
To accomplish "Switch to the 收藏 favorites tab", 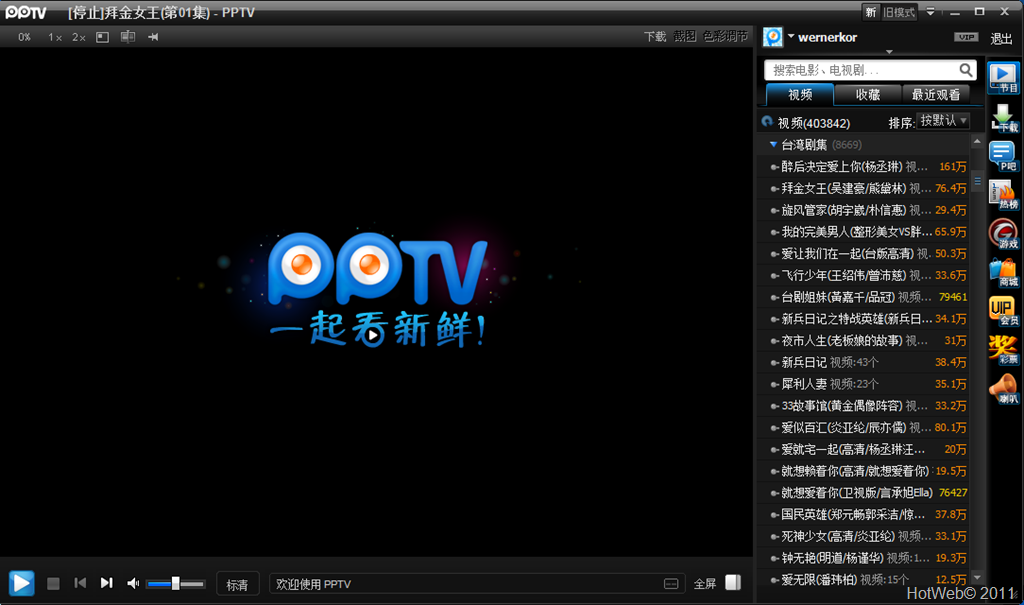I will click(x=868, y=95).
